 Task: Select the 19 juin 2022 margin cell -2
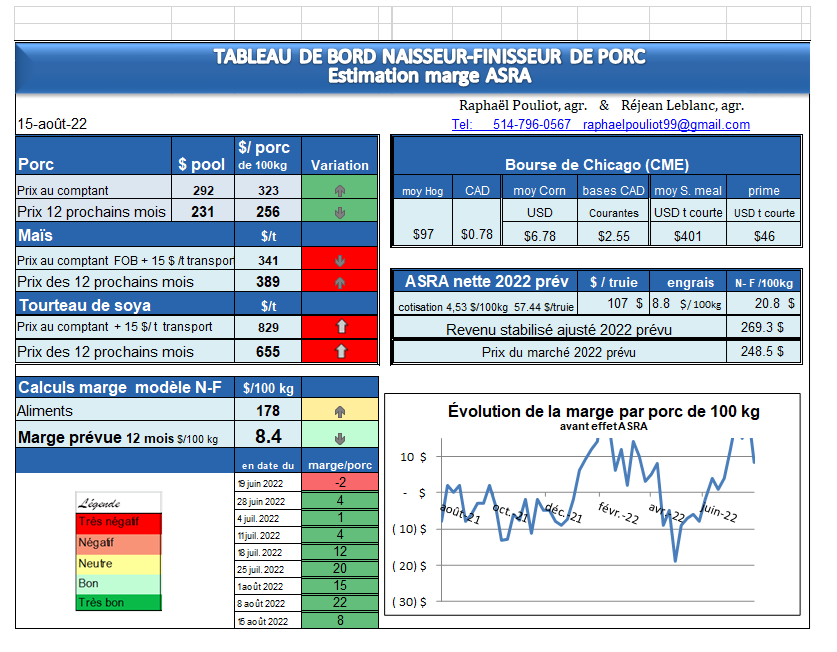tap(339, 482)
